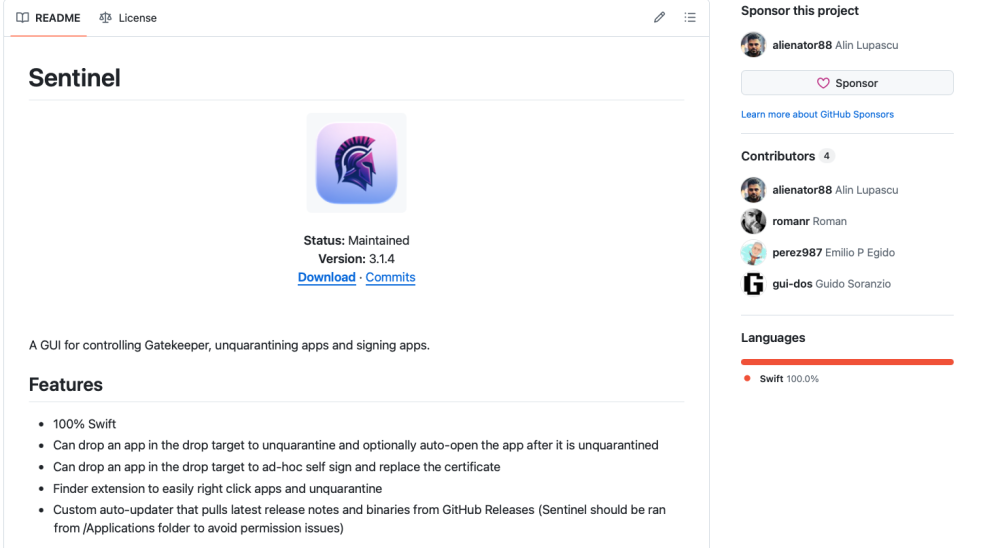The height and width of the screenshot is (548, 1000).
Task: Open Learn more about GitHub Sponsors
Action: click(x=817, y=114)
